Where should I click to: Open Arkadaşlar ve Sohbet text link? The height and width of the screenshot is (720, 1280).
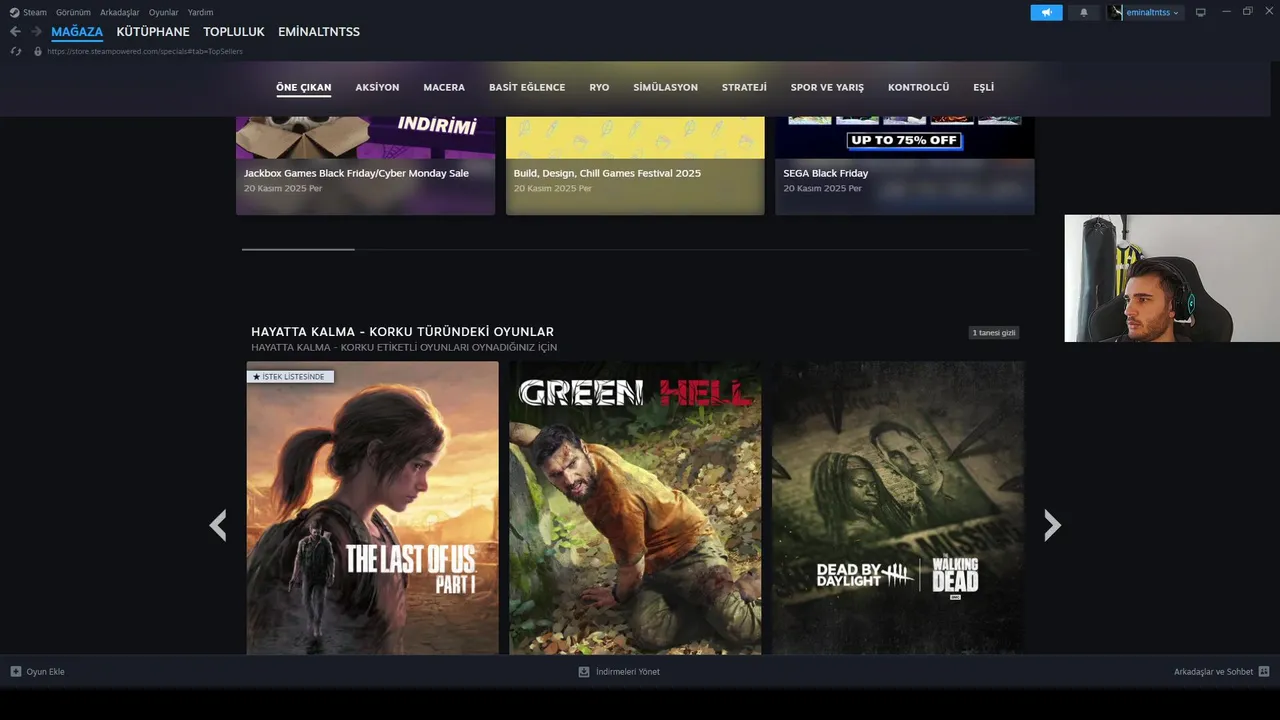1213,672
